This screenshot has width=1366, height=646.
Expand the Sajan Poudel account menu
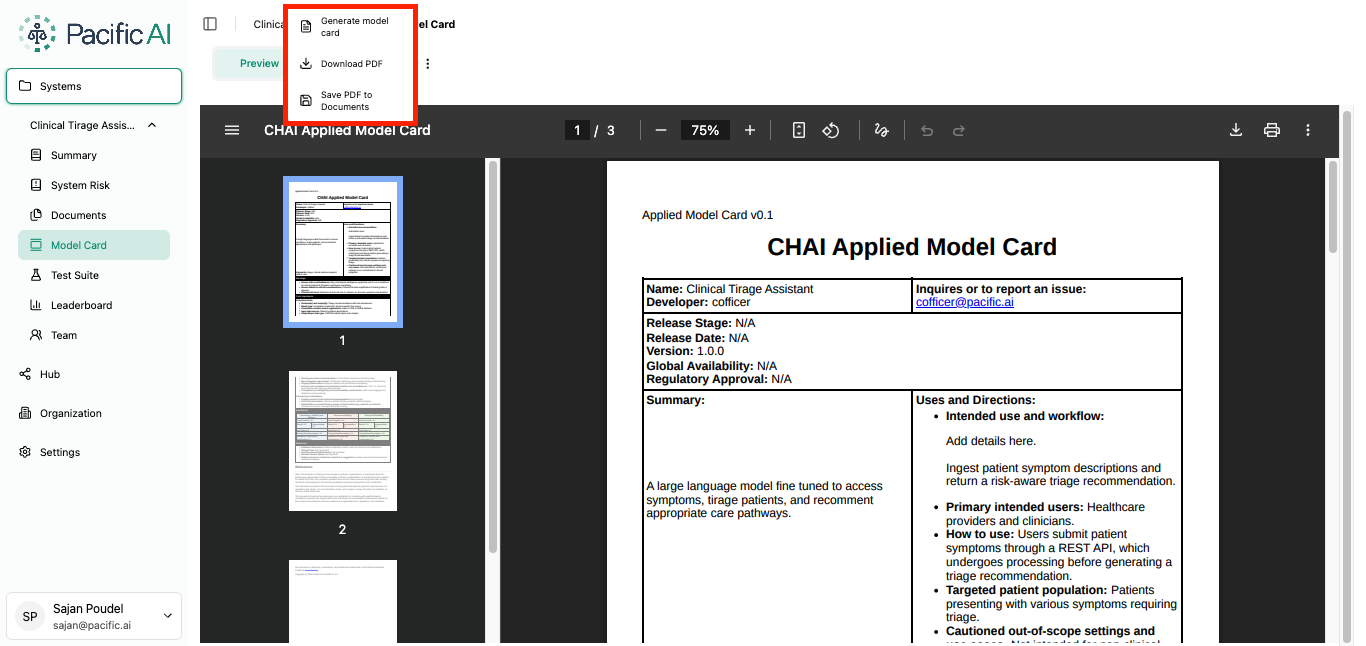tap(167, 616)
